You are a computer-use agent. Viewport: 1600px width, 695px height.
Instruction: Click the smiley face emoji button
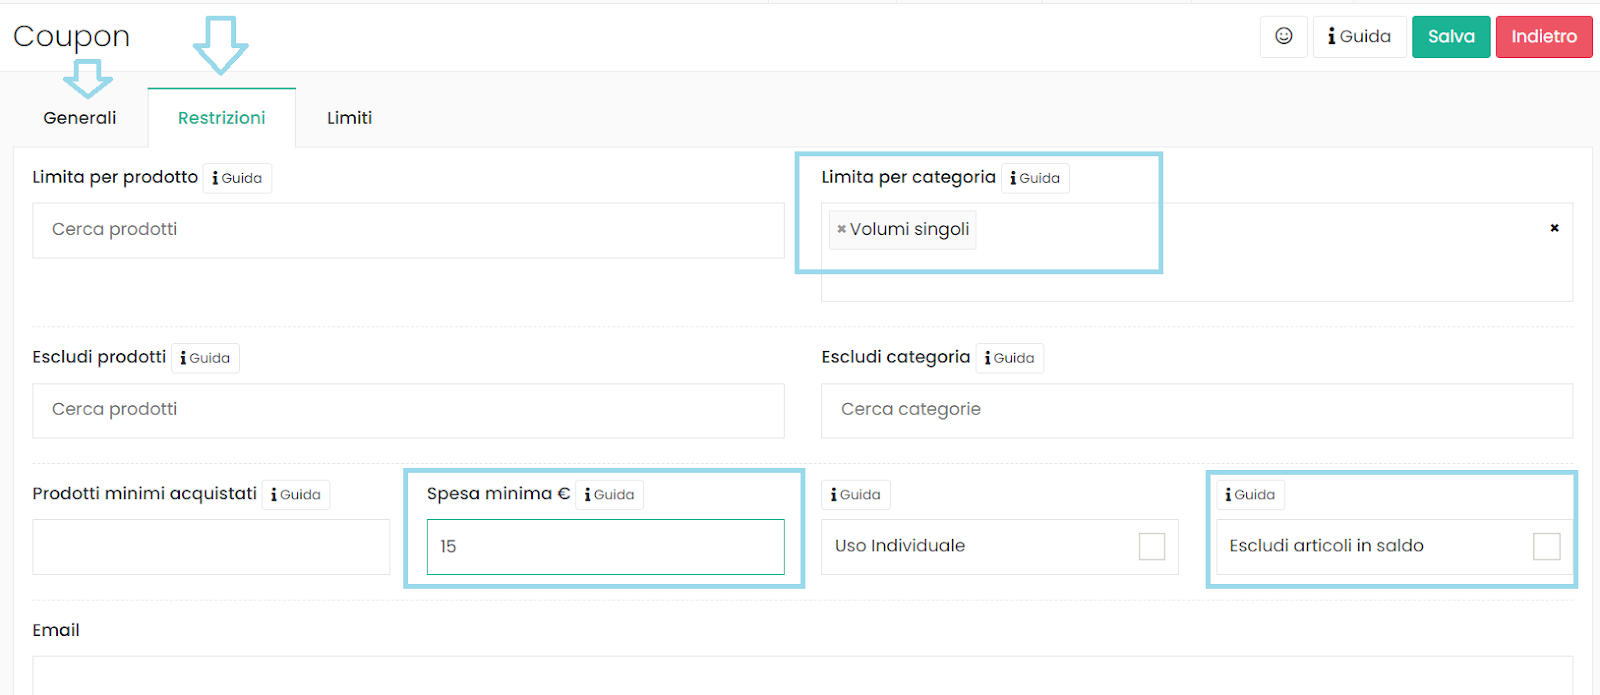tap(1284, 37)
